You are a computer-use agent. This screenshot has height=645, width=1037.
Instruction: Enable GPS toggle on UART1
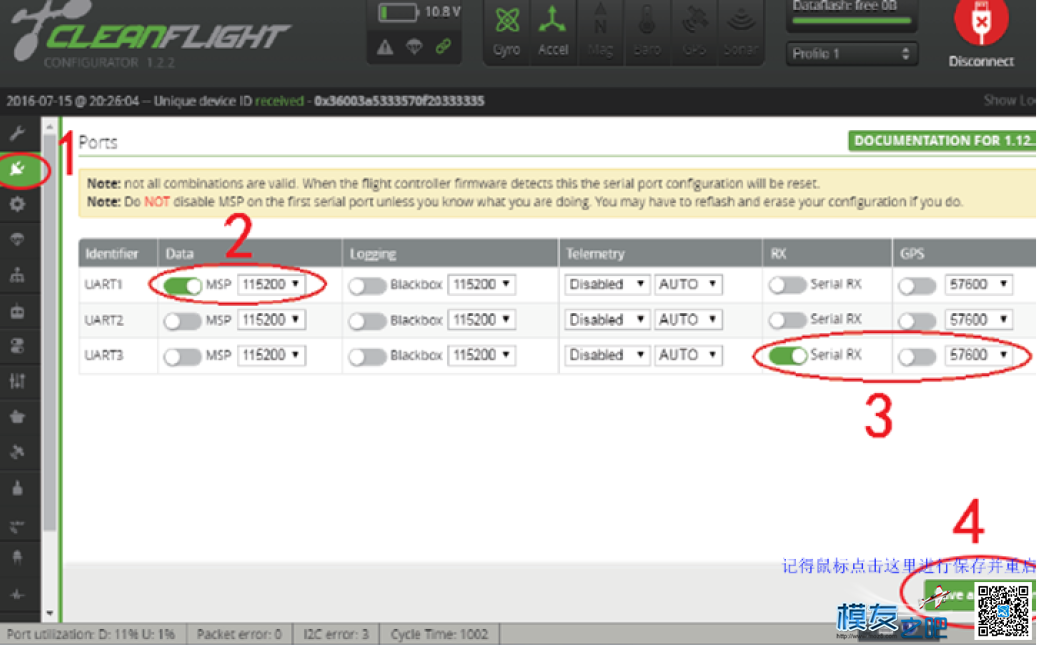917,285
